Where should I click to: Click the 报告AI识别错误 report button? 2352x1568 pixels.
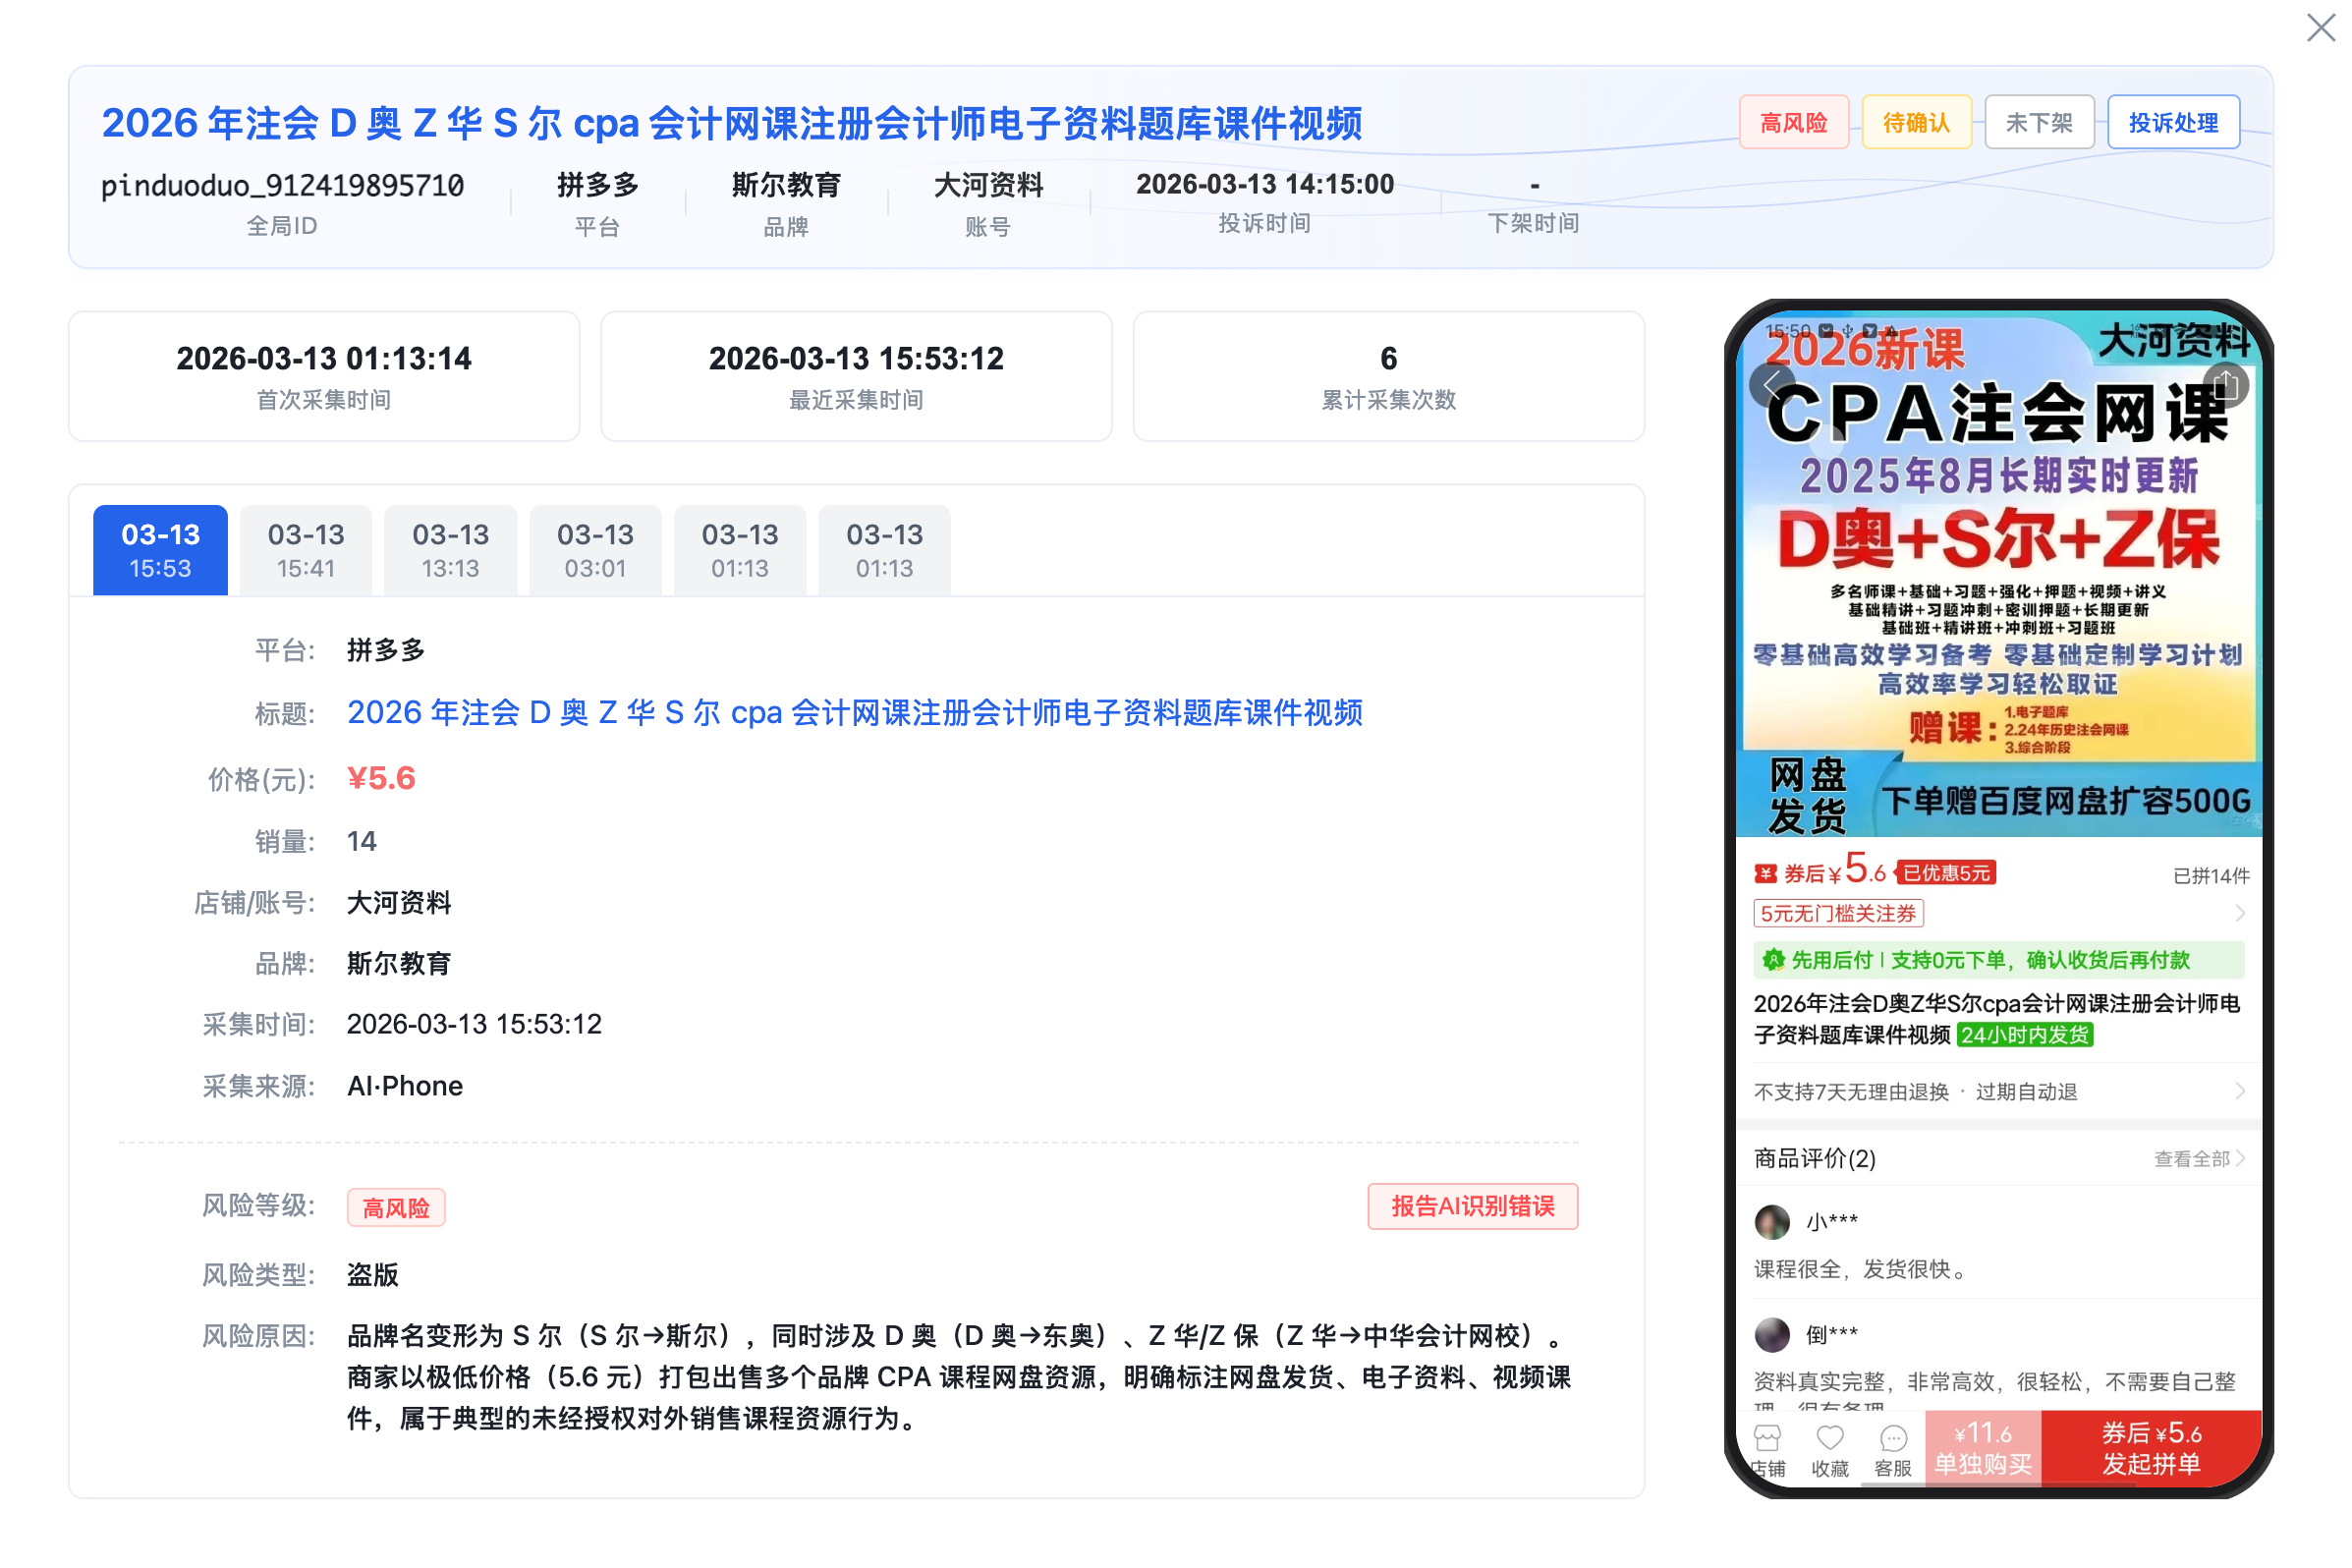pos(1471,1206)
